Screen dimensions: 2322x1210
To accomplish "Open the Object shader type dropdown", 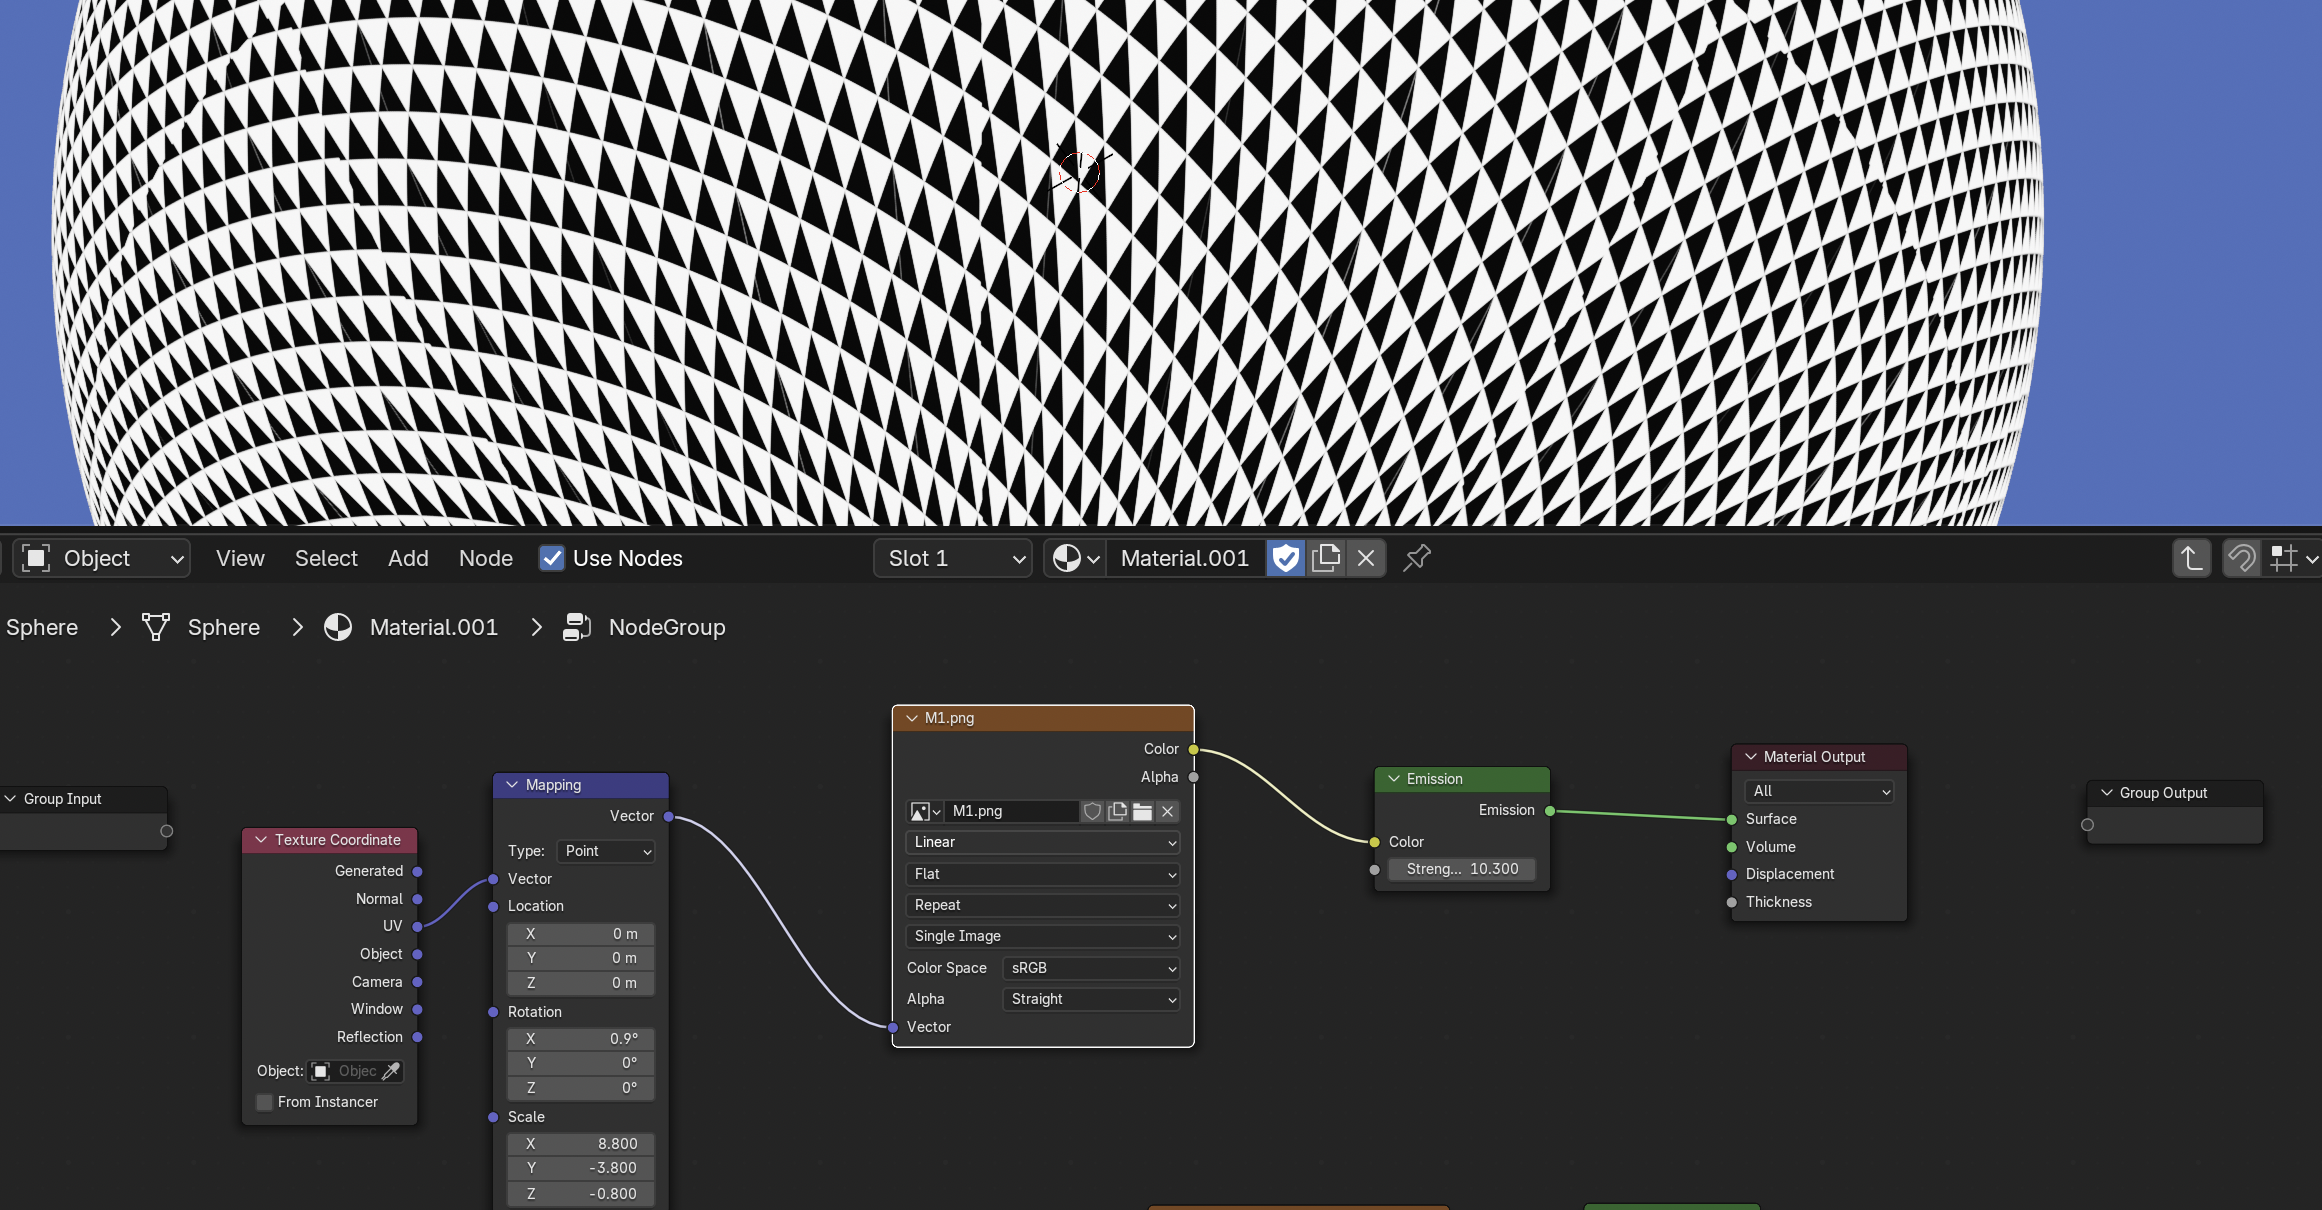I will coord(102,558).
